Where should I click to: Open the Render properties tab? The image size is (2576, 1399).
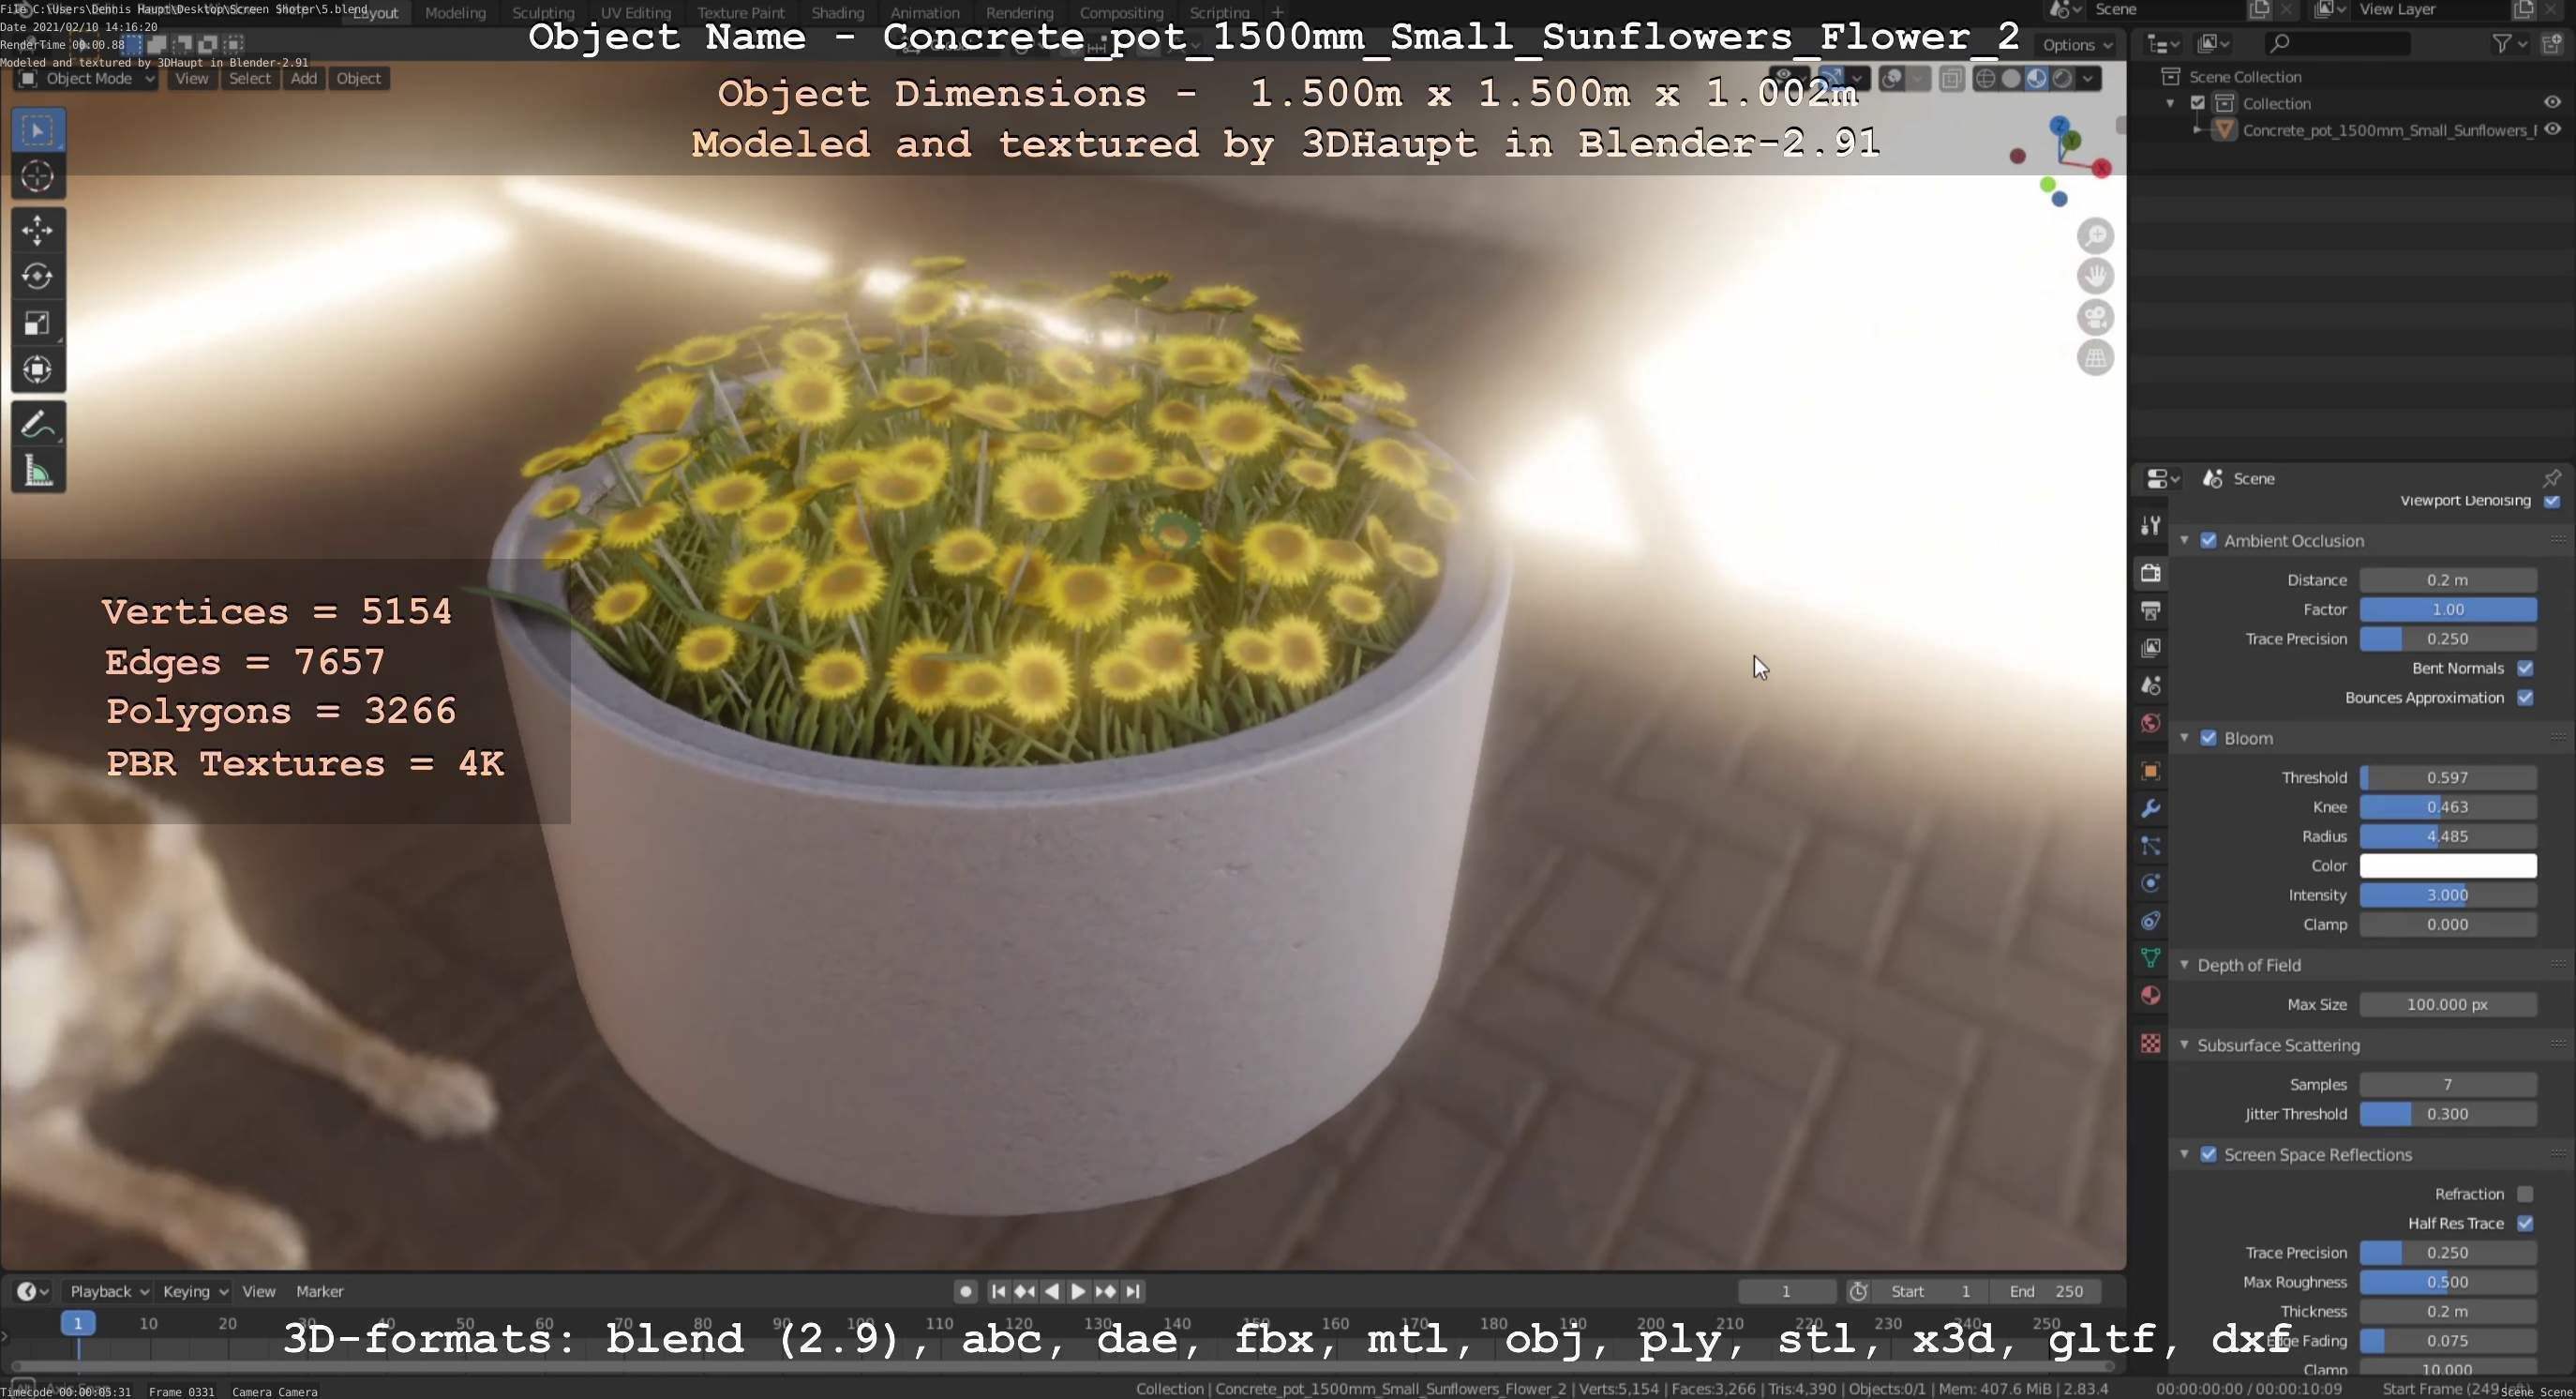tap(2151, 573)
